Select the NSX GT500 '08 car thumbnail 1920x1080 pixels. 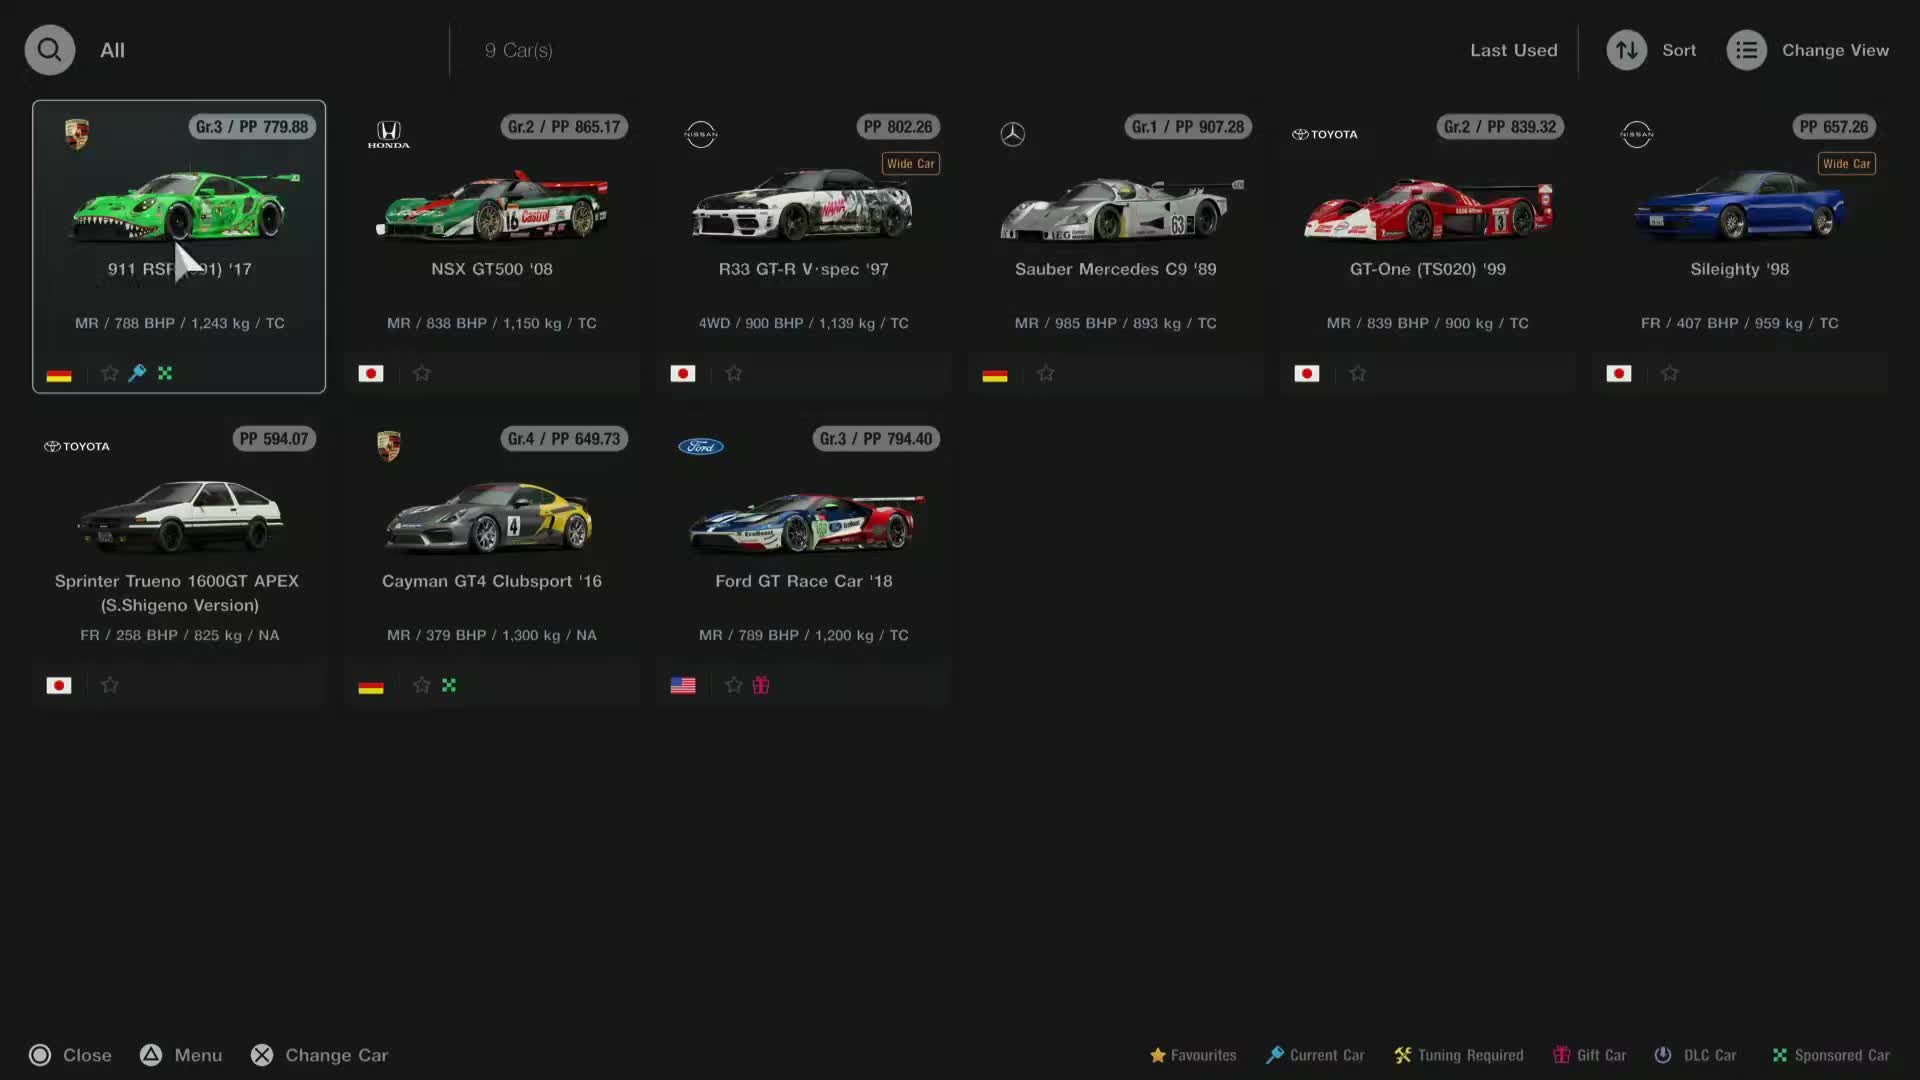pos(492,206)
